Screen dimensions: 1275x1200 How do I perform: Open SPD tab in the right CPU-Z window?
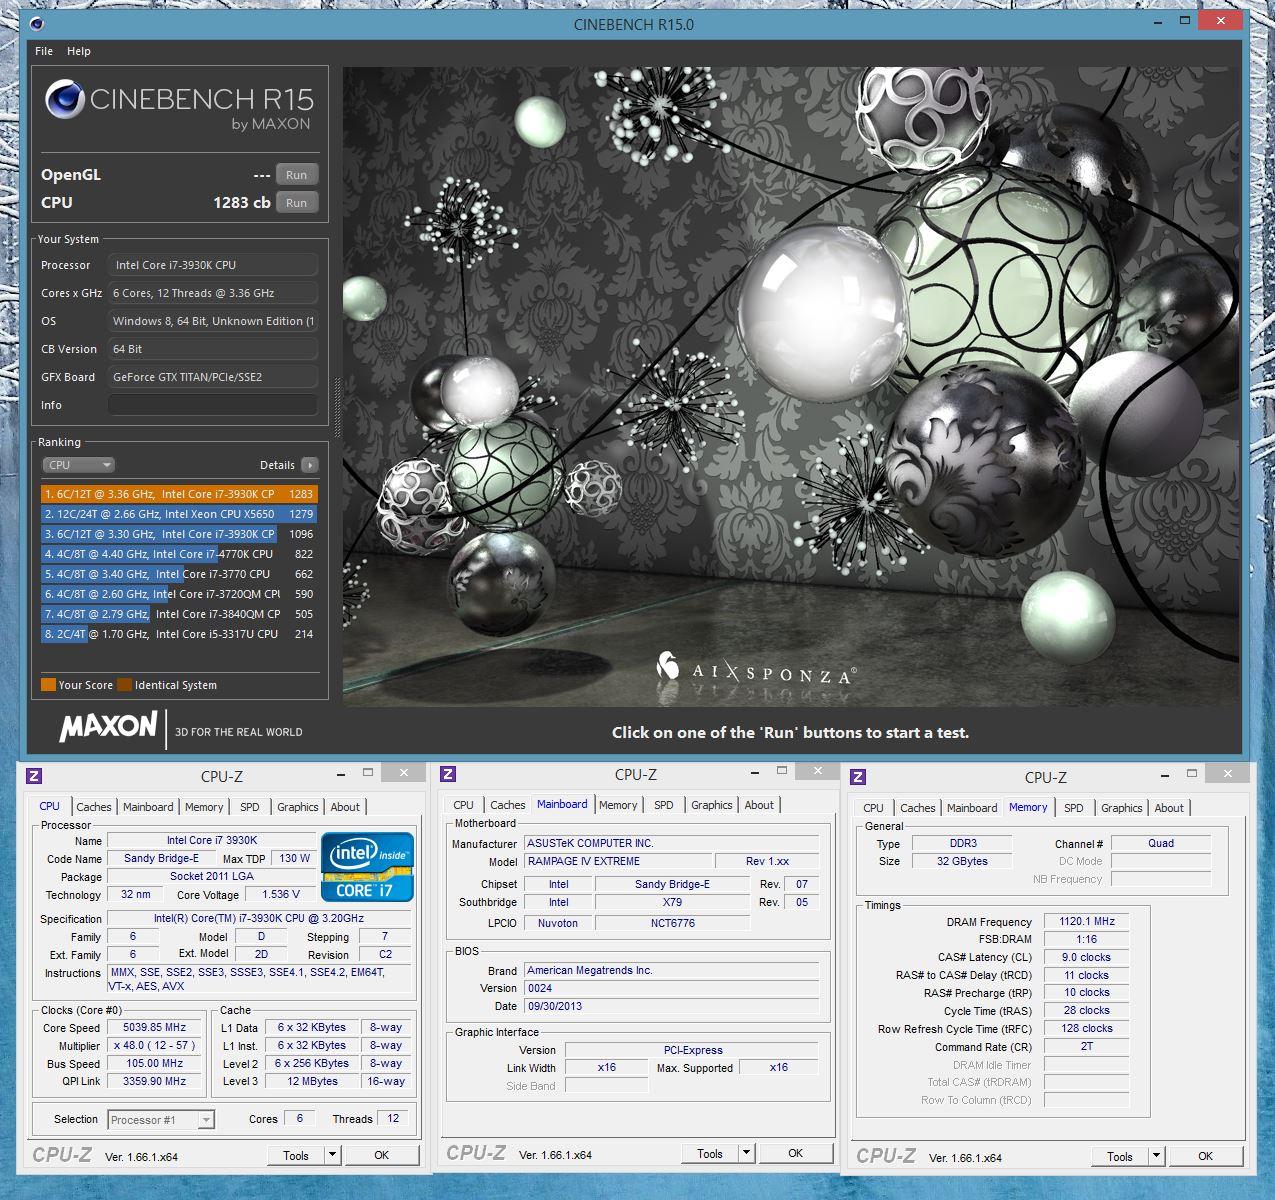coord(1074,808)
